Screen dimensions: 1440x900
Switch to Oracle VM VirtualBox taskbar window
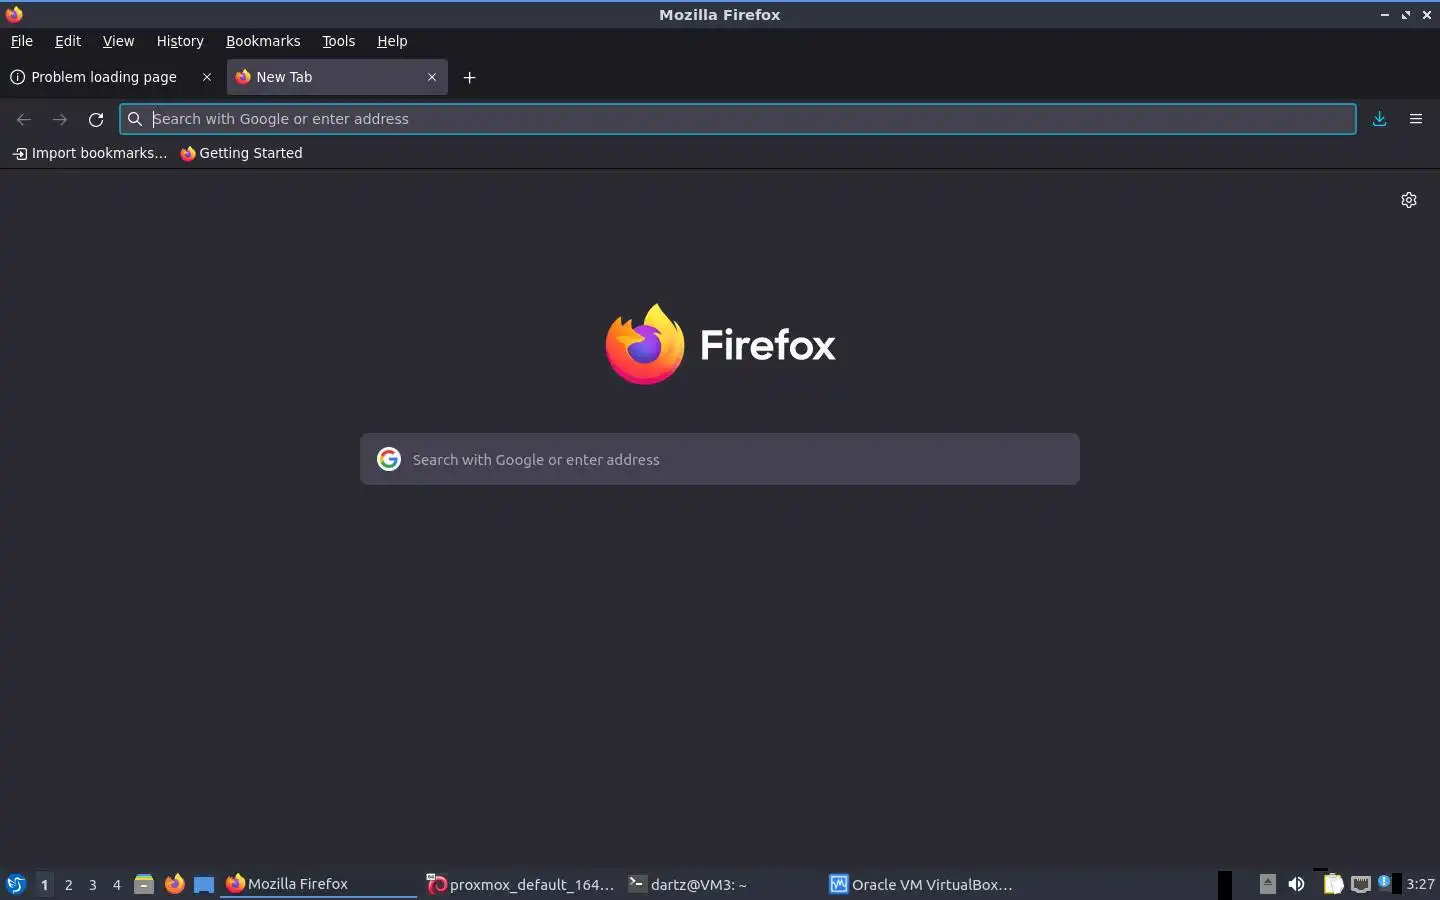tap(924, 884)
